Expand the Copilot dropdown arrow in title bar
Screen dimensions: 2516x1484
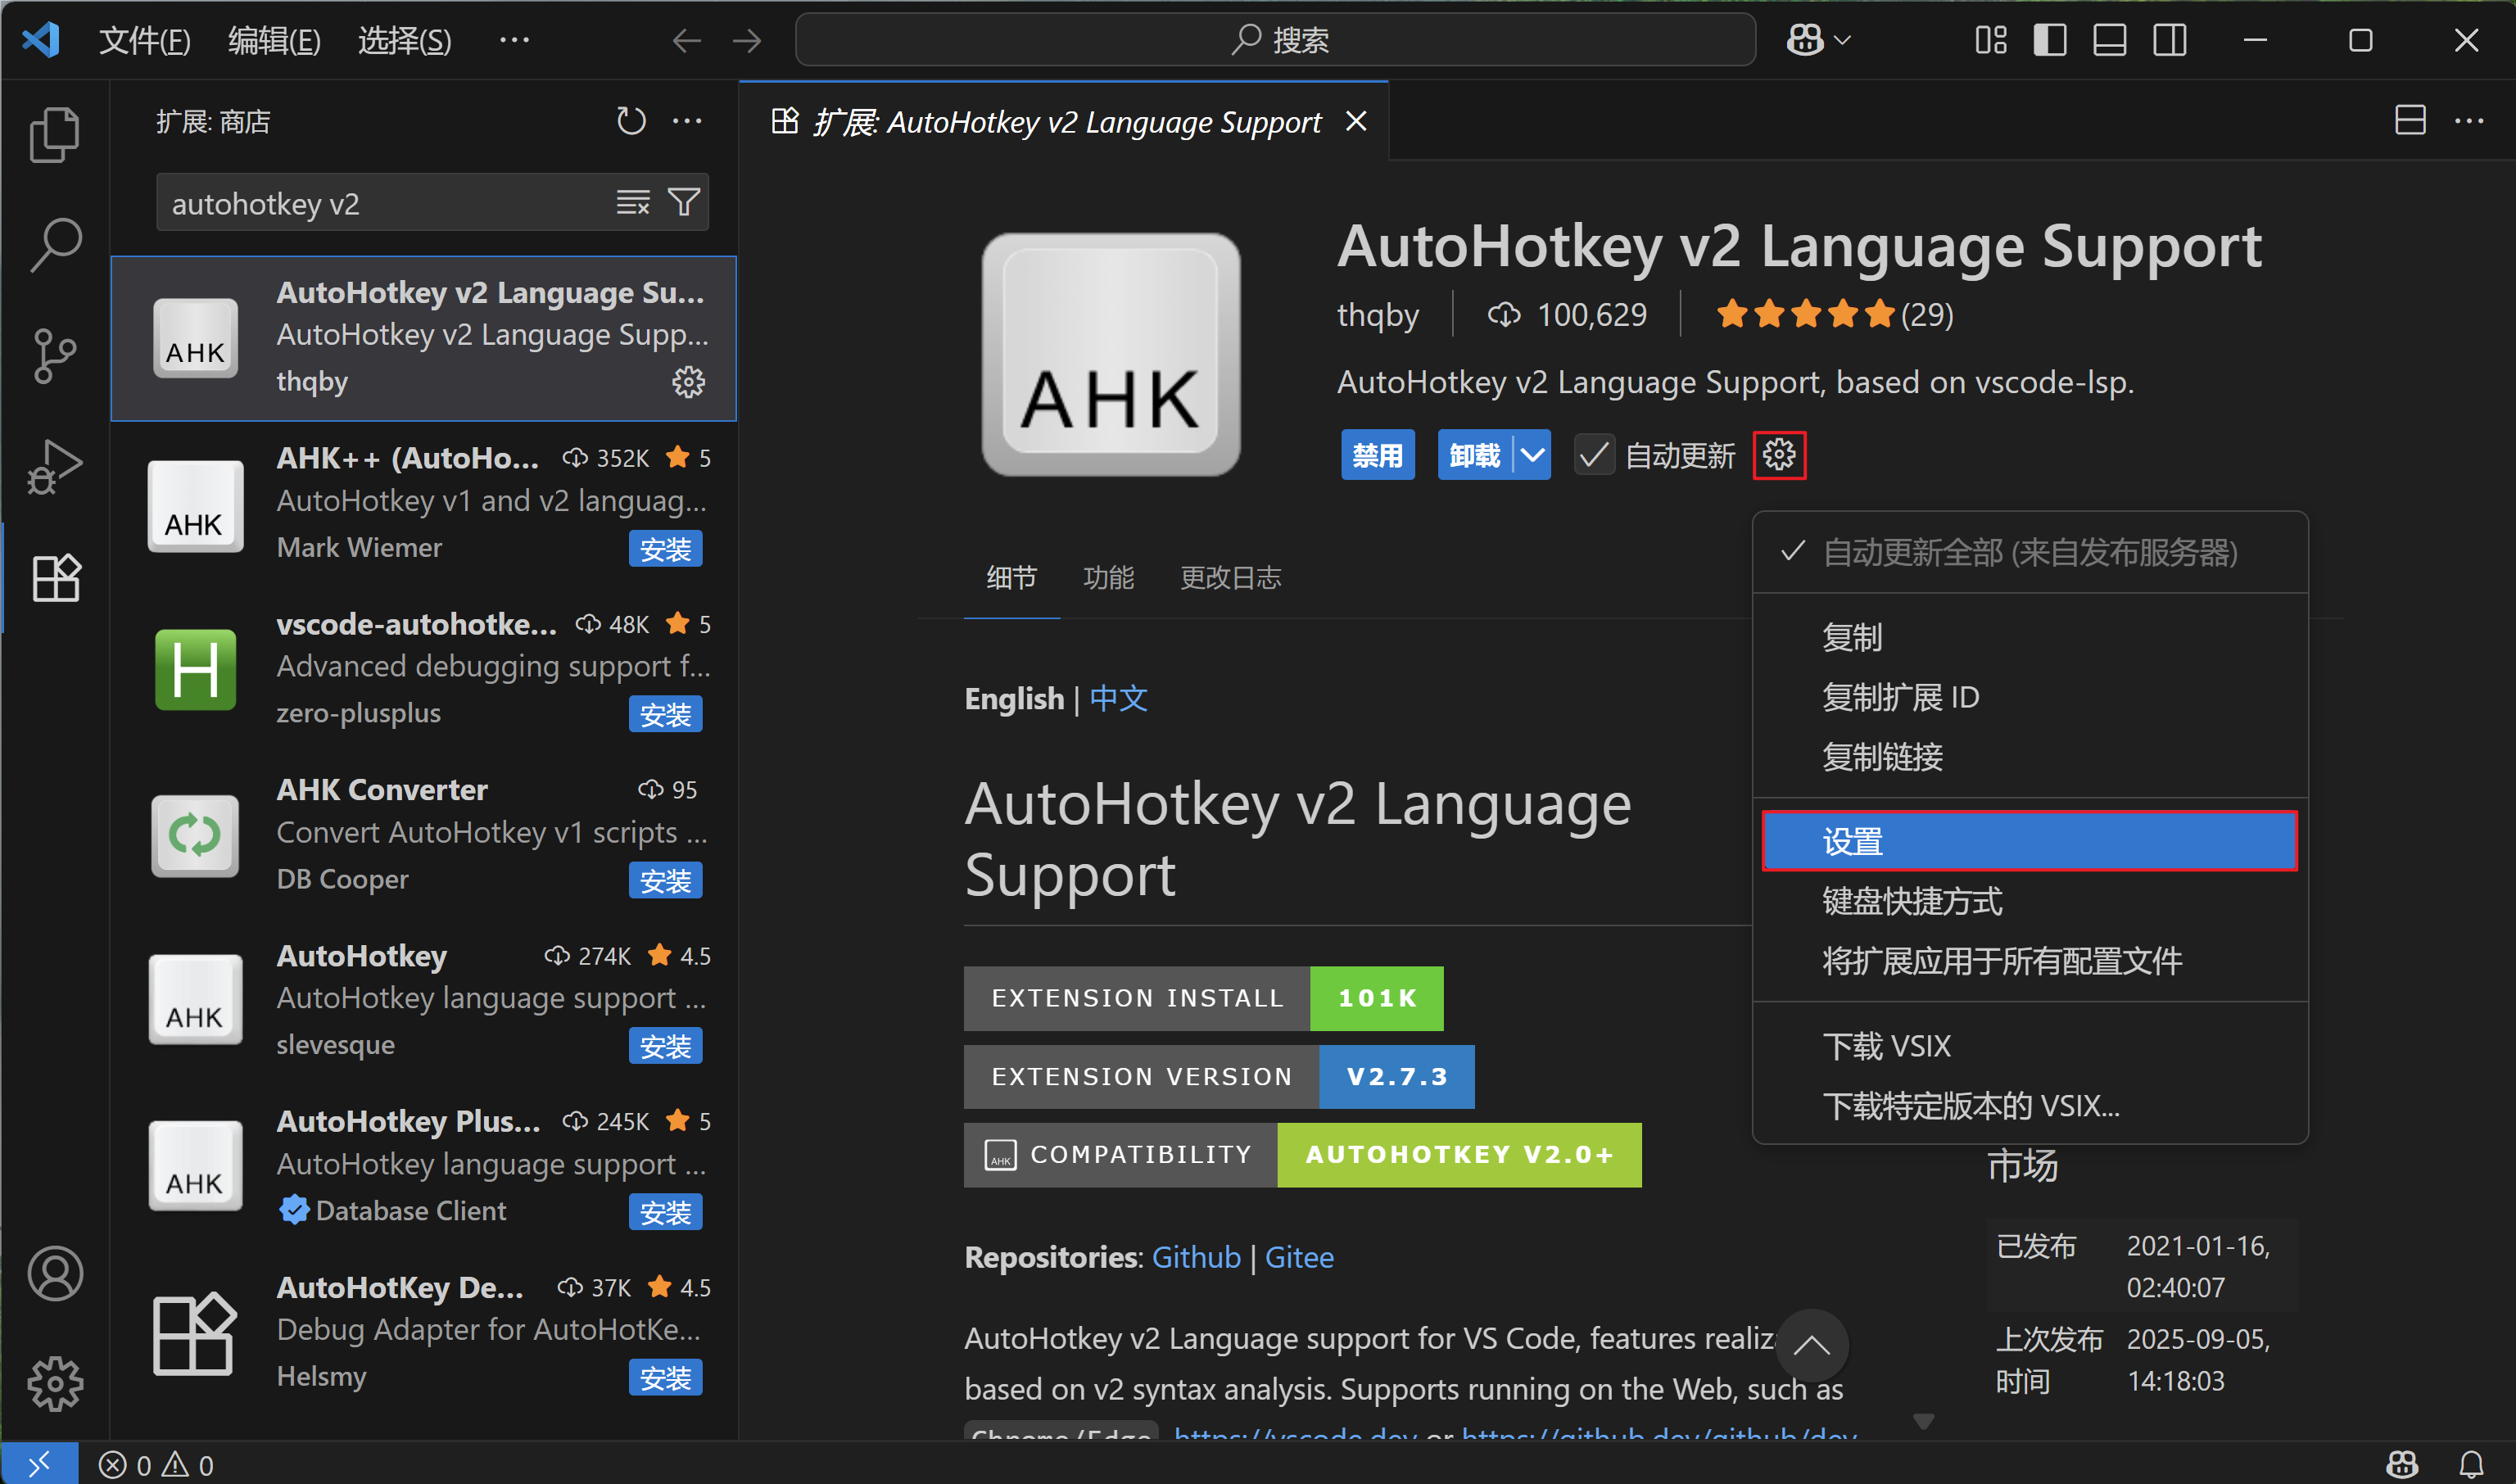[x=1843, y=40]
